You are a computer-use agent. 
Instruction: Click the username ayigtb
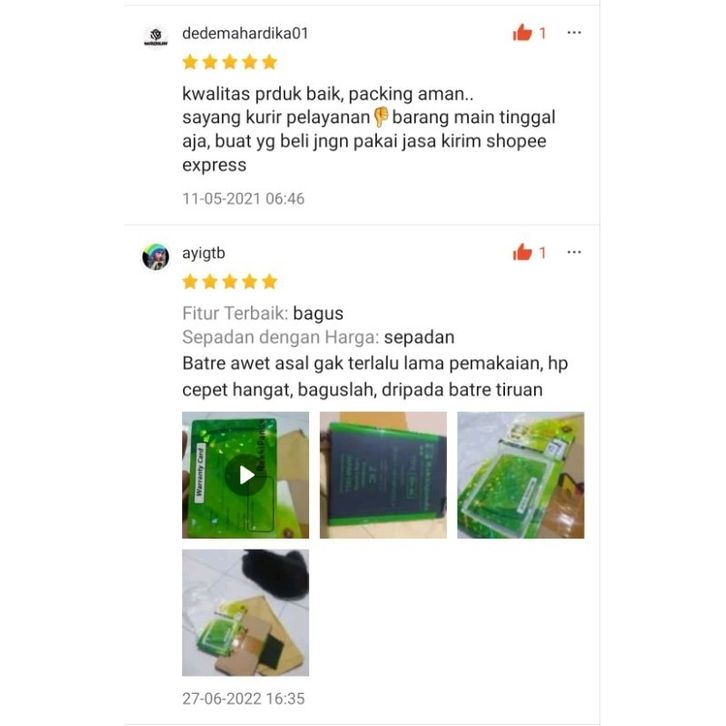click(x=204, y=253)
